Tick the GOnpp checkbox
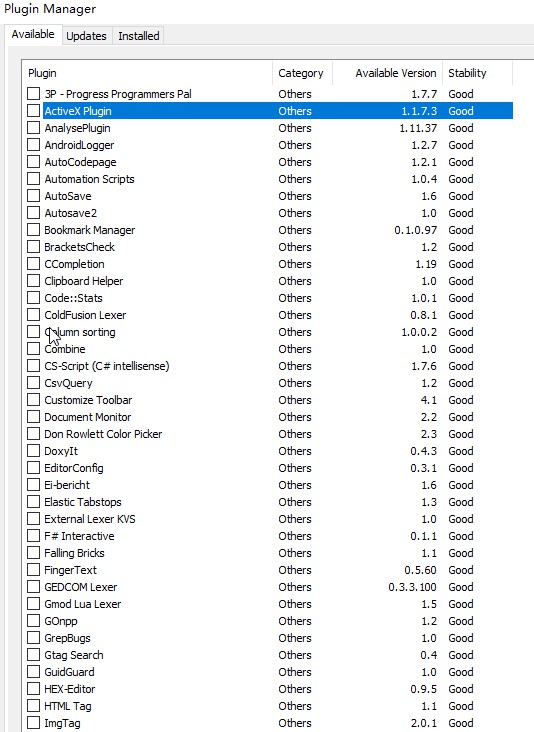The image size is (534, 732). [33, 621]
